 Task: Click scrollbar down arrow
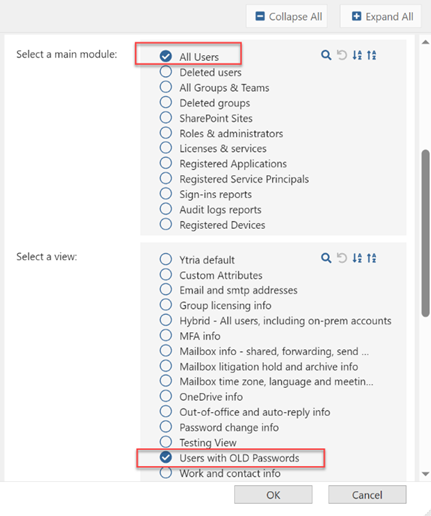tap(425, 474)
